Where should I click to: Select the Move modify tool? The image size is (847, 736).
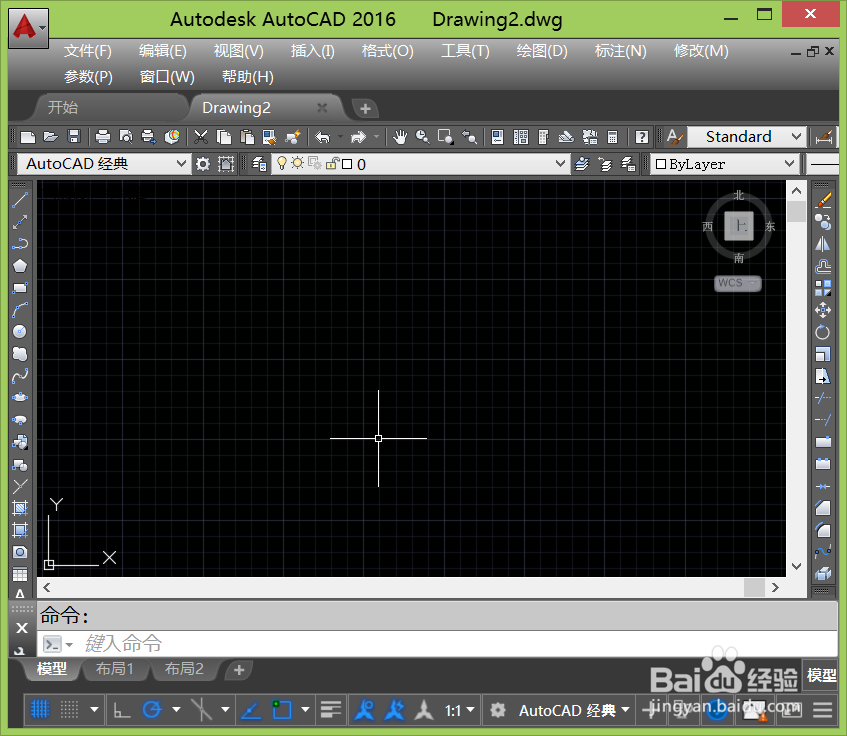coord(823,310)
